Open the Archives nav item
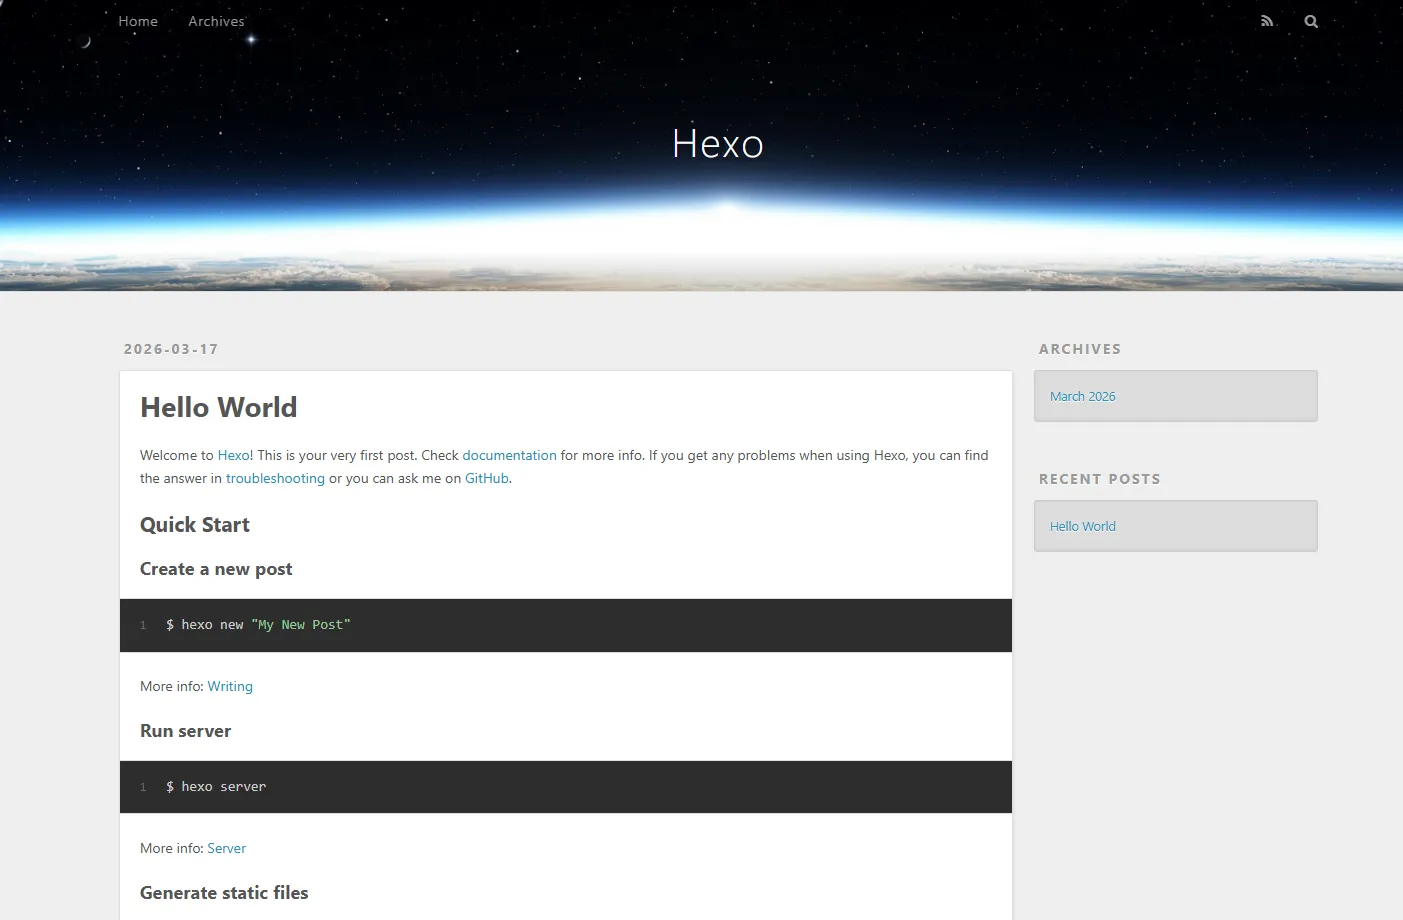Image resolution: width=1403 pixels, height=920 pixels. coord(216,21)
